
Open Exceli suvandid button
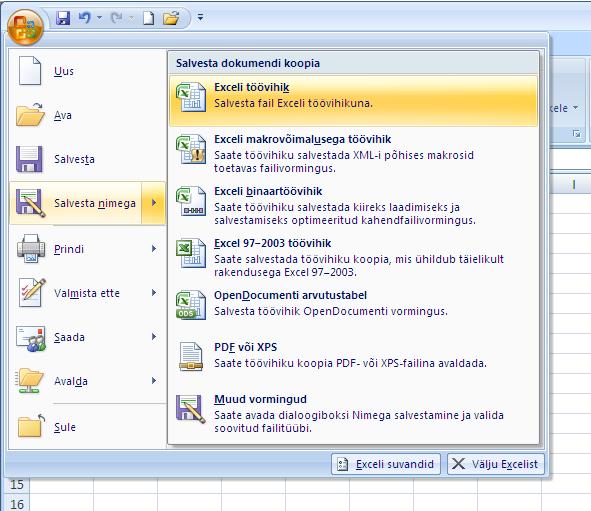click(386, 464)
